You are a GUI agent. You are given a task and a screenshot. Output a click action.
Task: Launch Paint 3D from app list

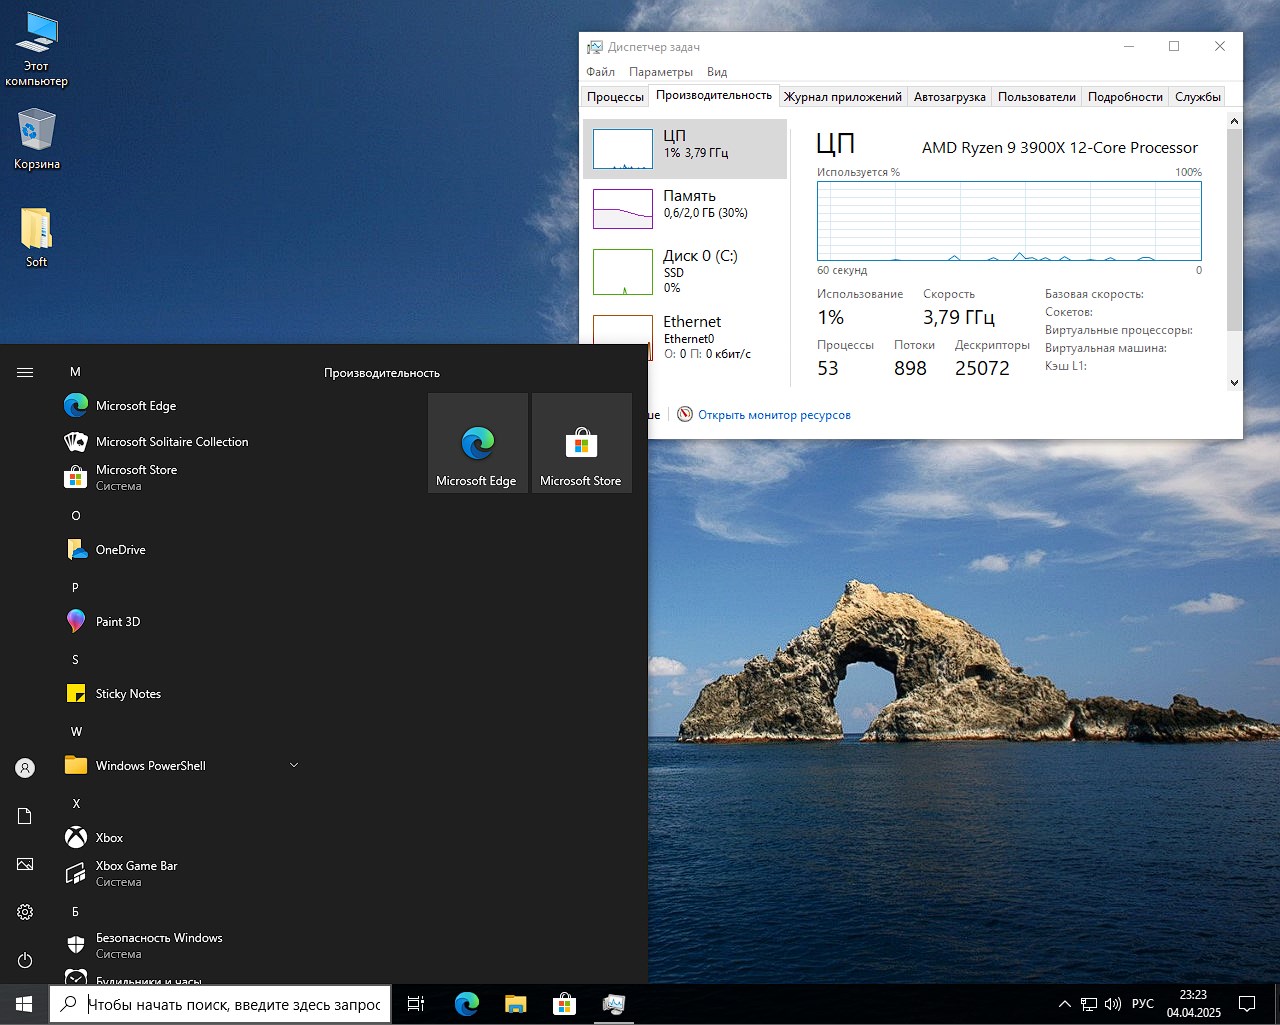118,622
